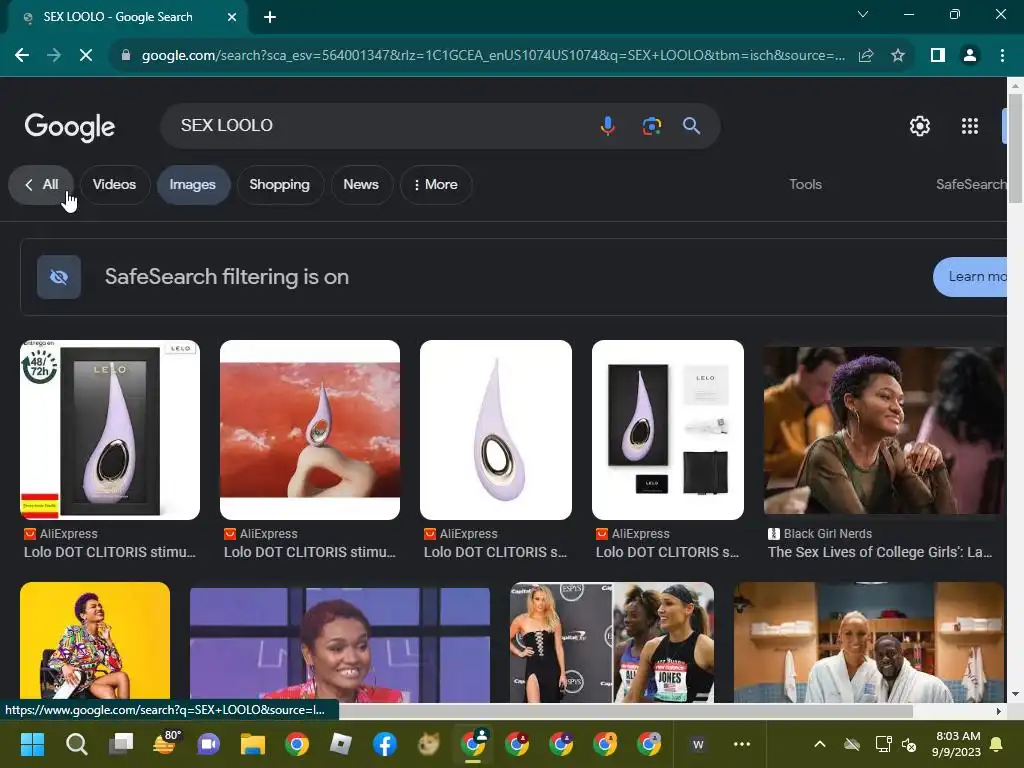Open the Google apps grid

(x=970, y=126)
